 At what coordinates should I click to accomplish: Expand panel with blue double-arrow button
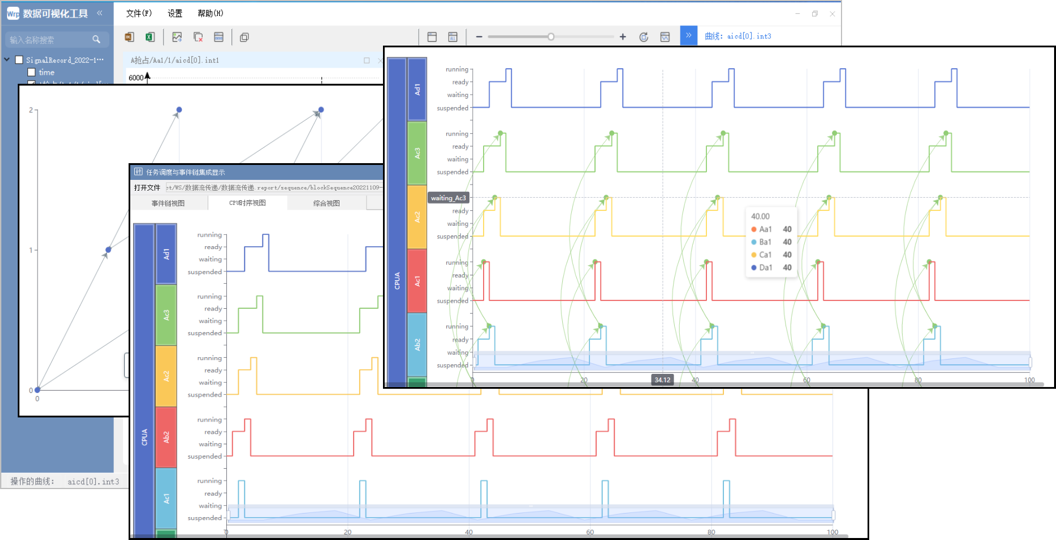tap(688, 36)
